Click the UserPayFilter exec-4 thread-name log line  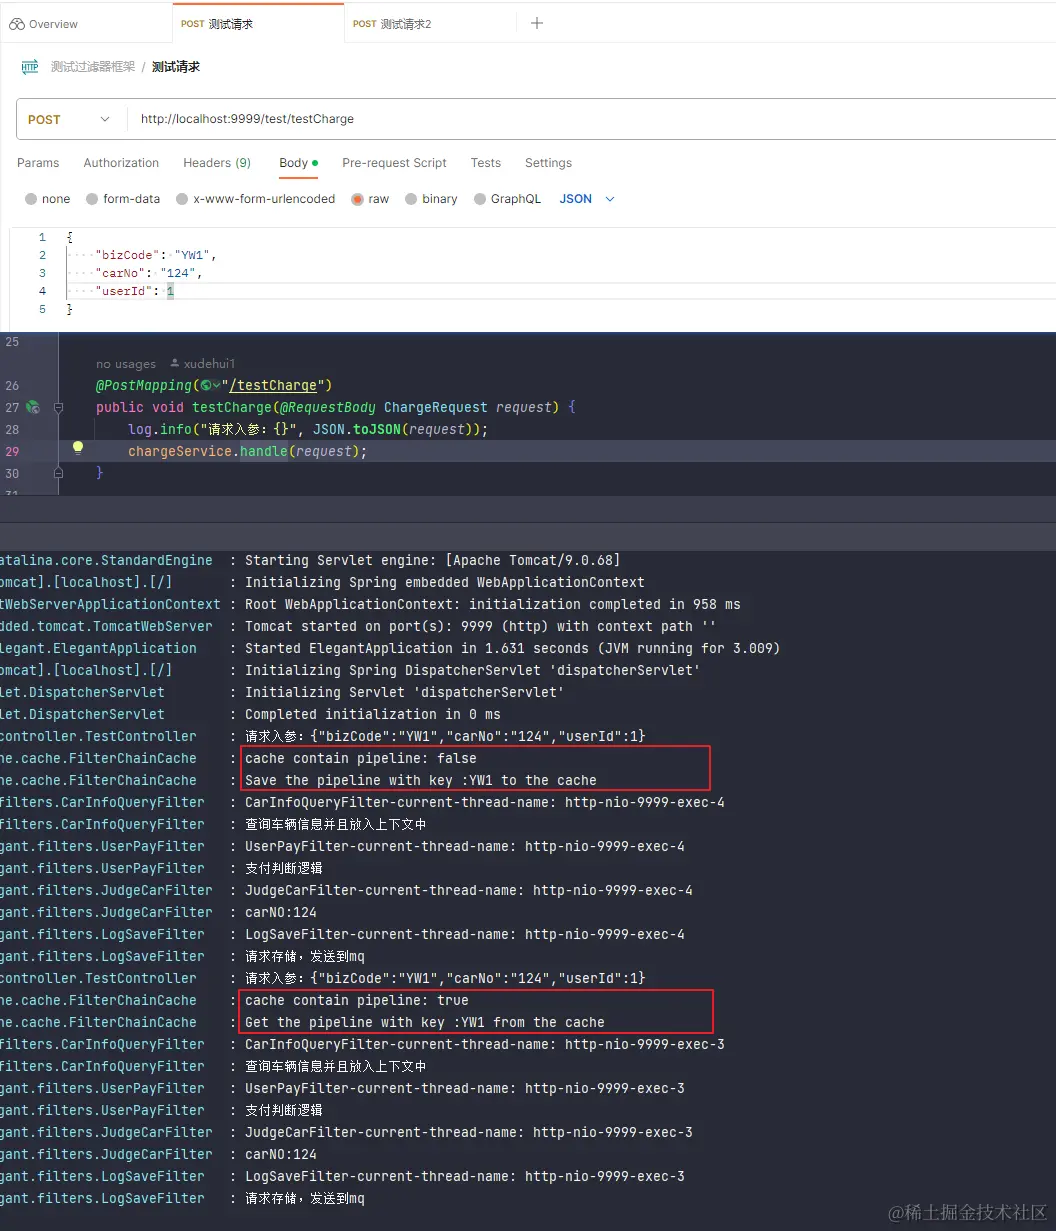pos(465,846)
